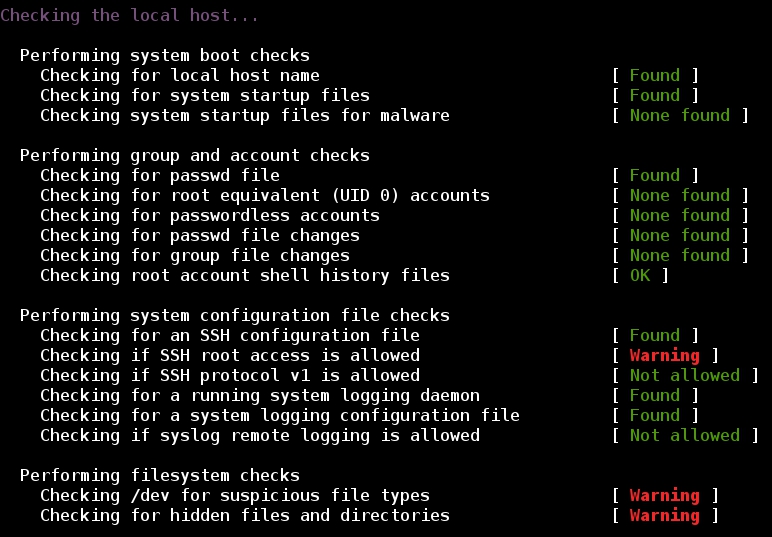The height and width of the screenshot is (537, 772).
Task: Click the Warning for /dev suspicious file types
Action: (x=664, y=495)
